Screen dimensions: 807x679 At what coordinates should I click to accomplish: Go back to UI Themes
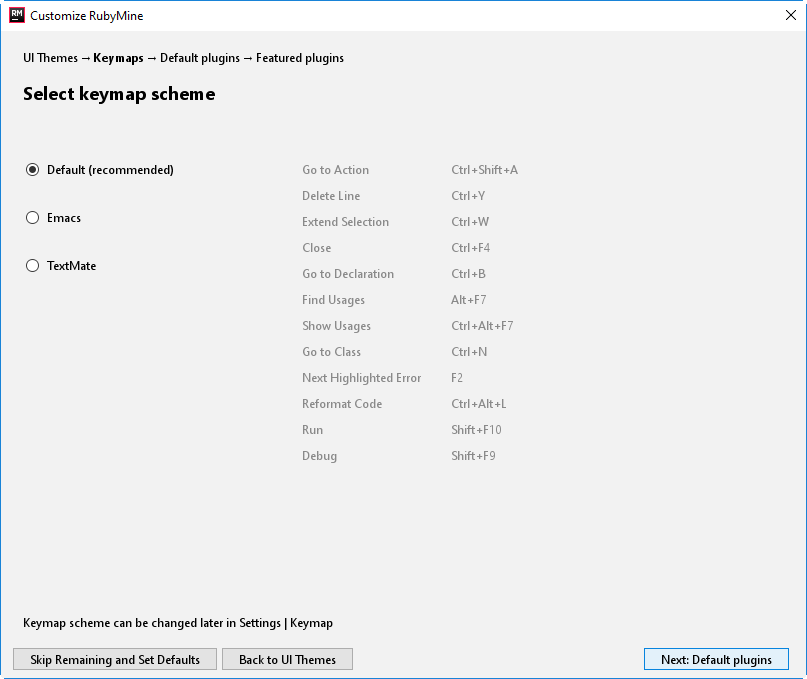pyautogui.click(x=287, y=659)
